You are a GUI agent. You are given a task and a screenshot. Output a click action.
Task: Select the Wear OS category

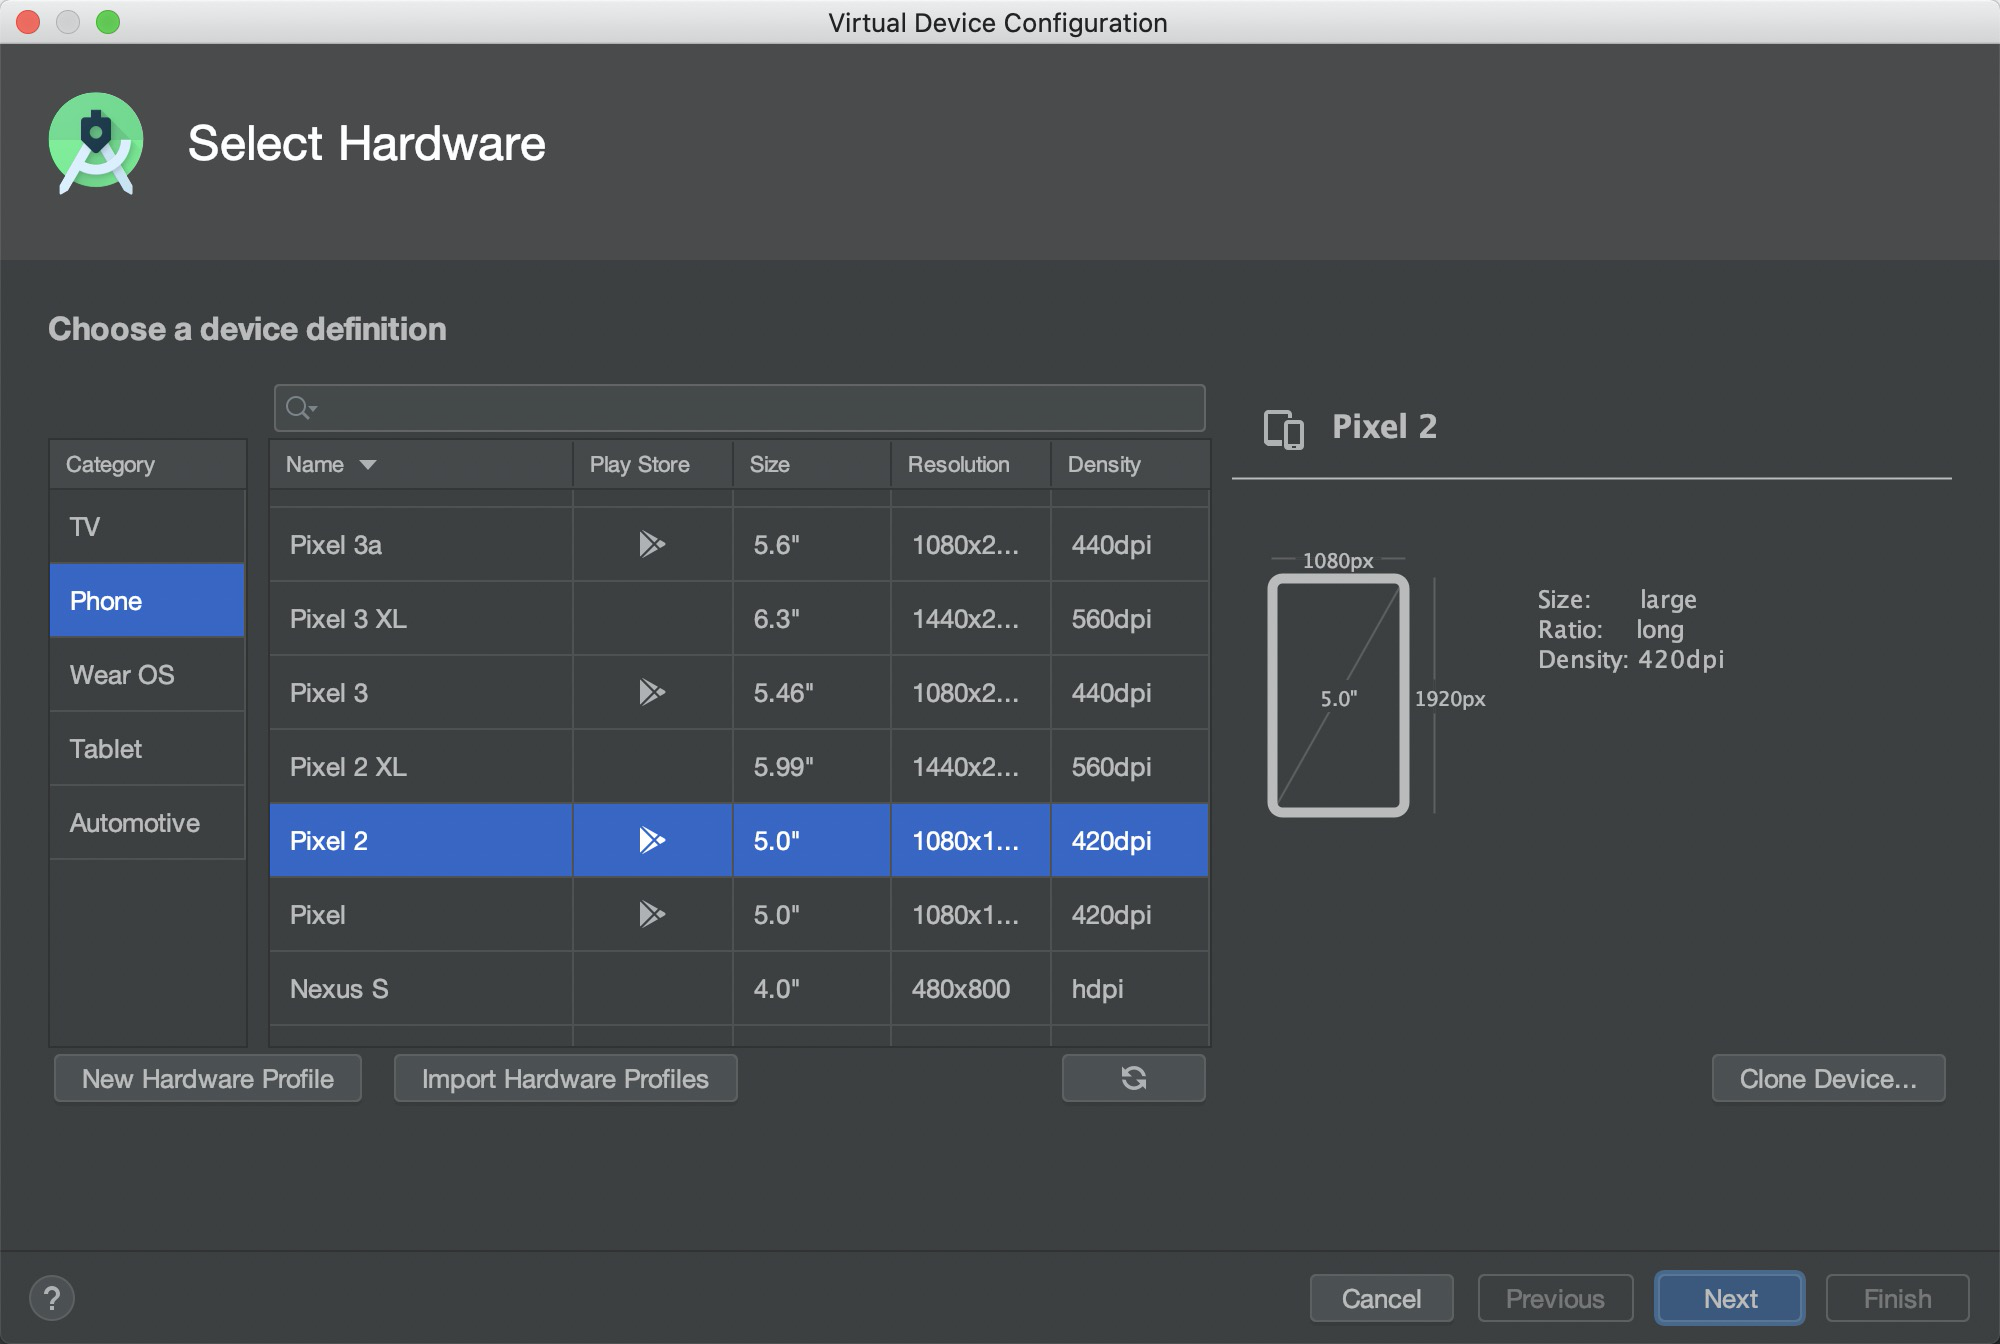coord(147,674)
